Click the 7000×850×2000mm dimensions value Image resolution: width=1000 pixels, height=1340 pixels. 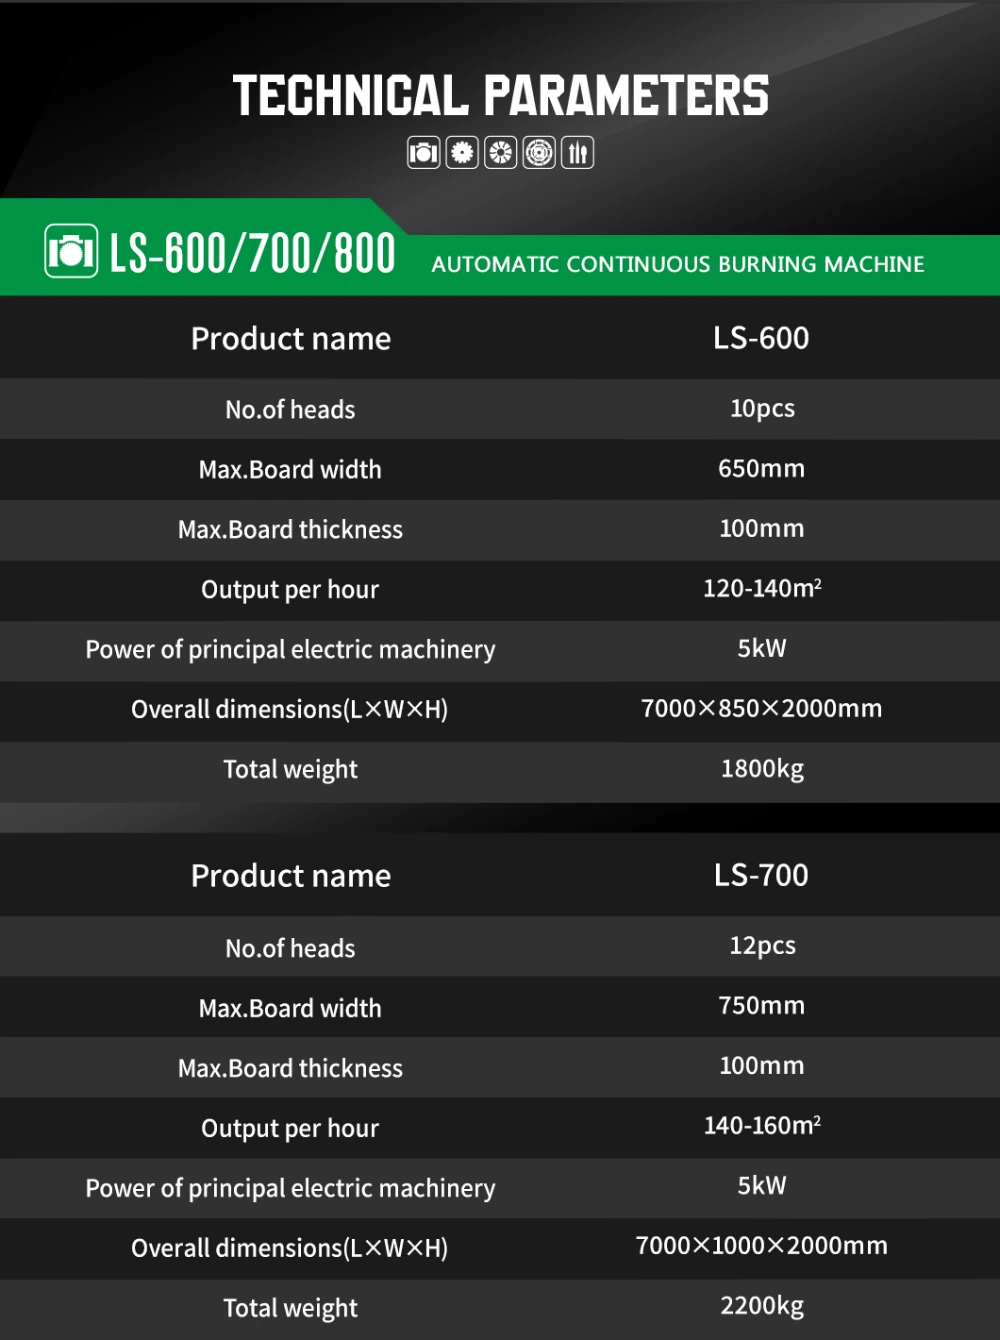pos(761,708)
